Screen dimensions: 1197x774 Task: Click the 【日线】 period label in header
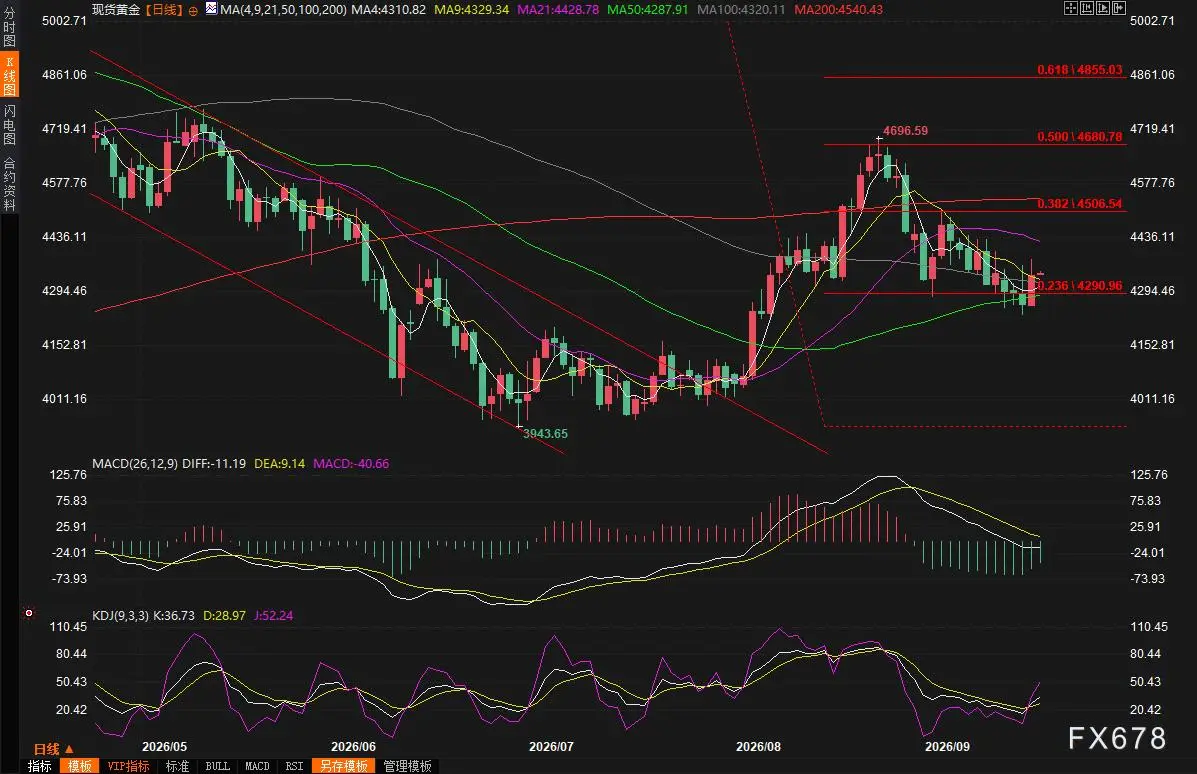[164, 9]
